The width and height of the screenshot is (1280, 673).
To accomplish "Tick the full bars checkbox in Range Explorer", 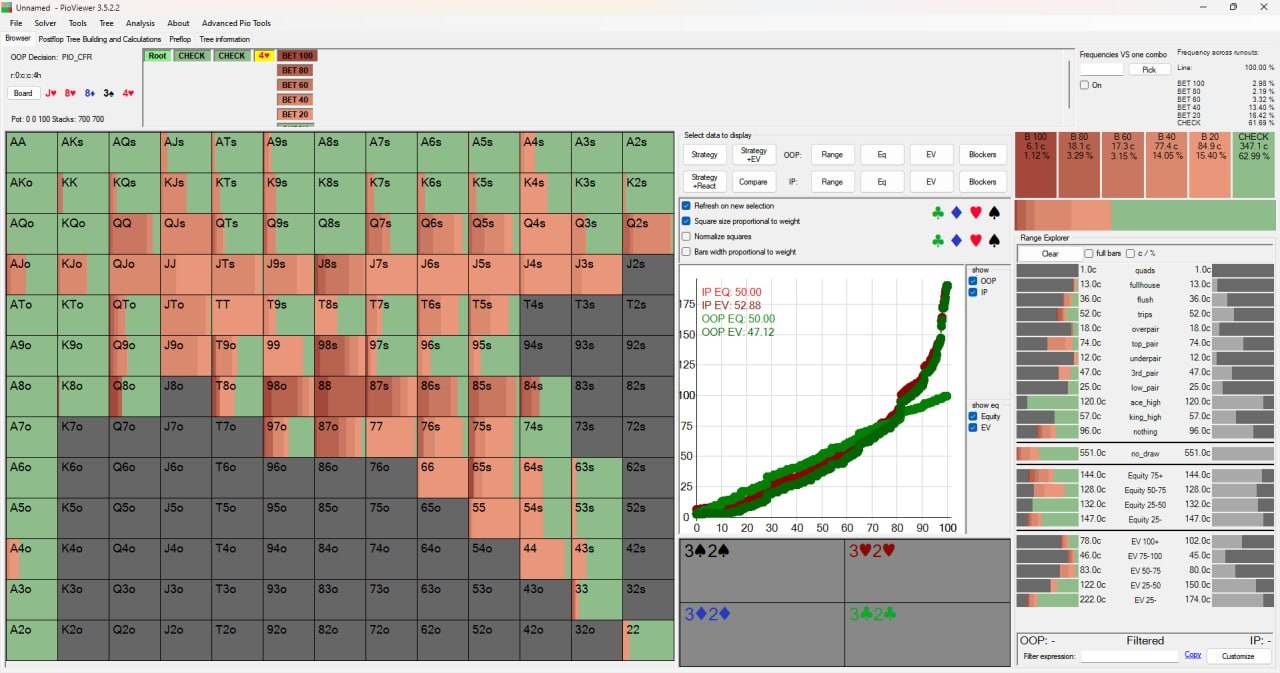I will point(1090,254).
